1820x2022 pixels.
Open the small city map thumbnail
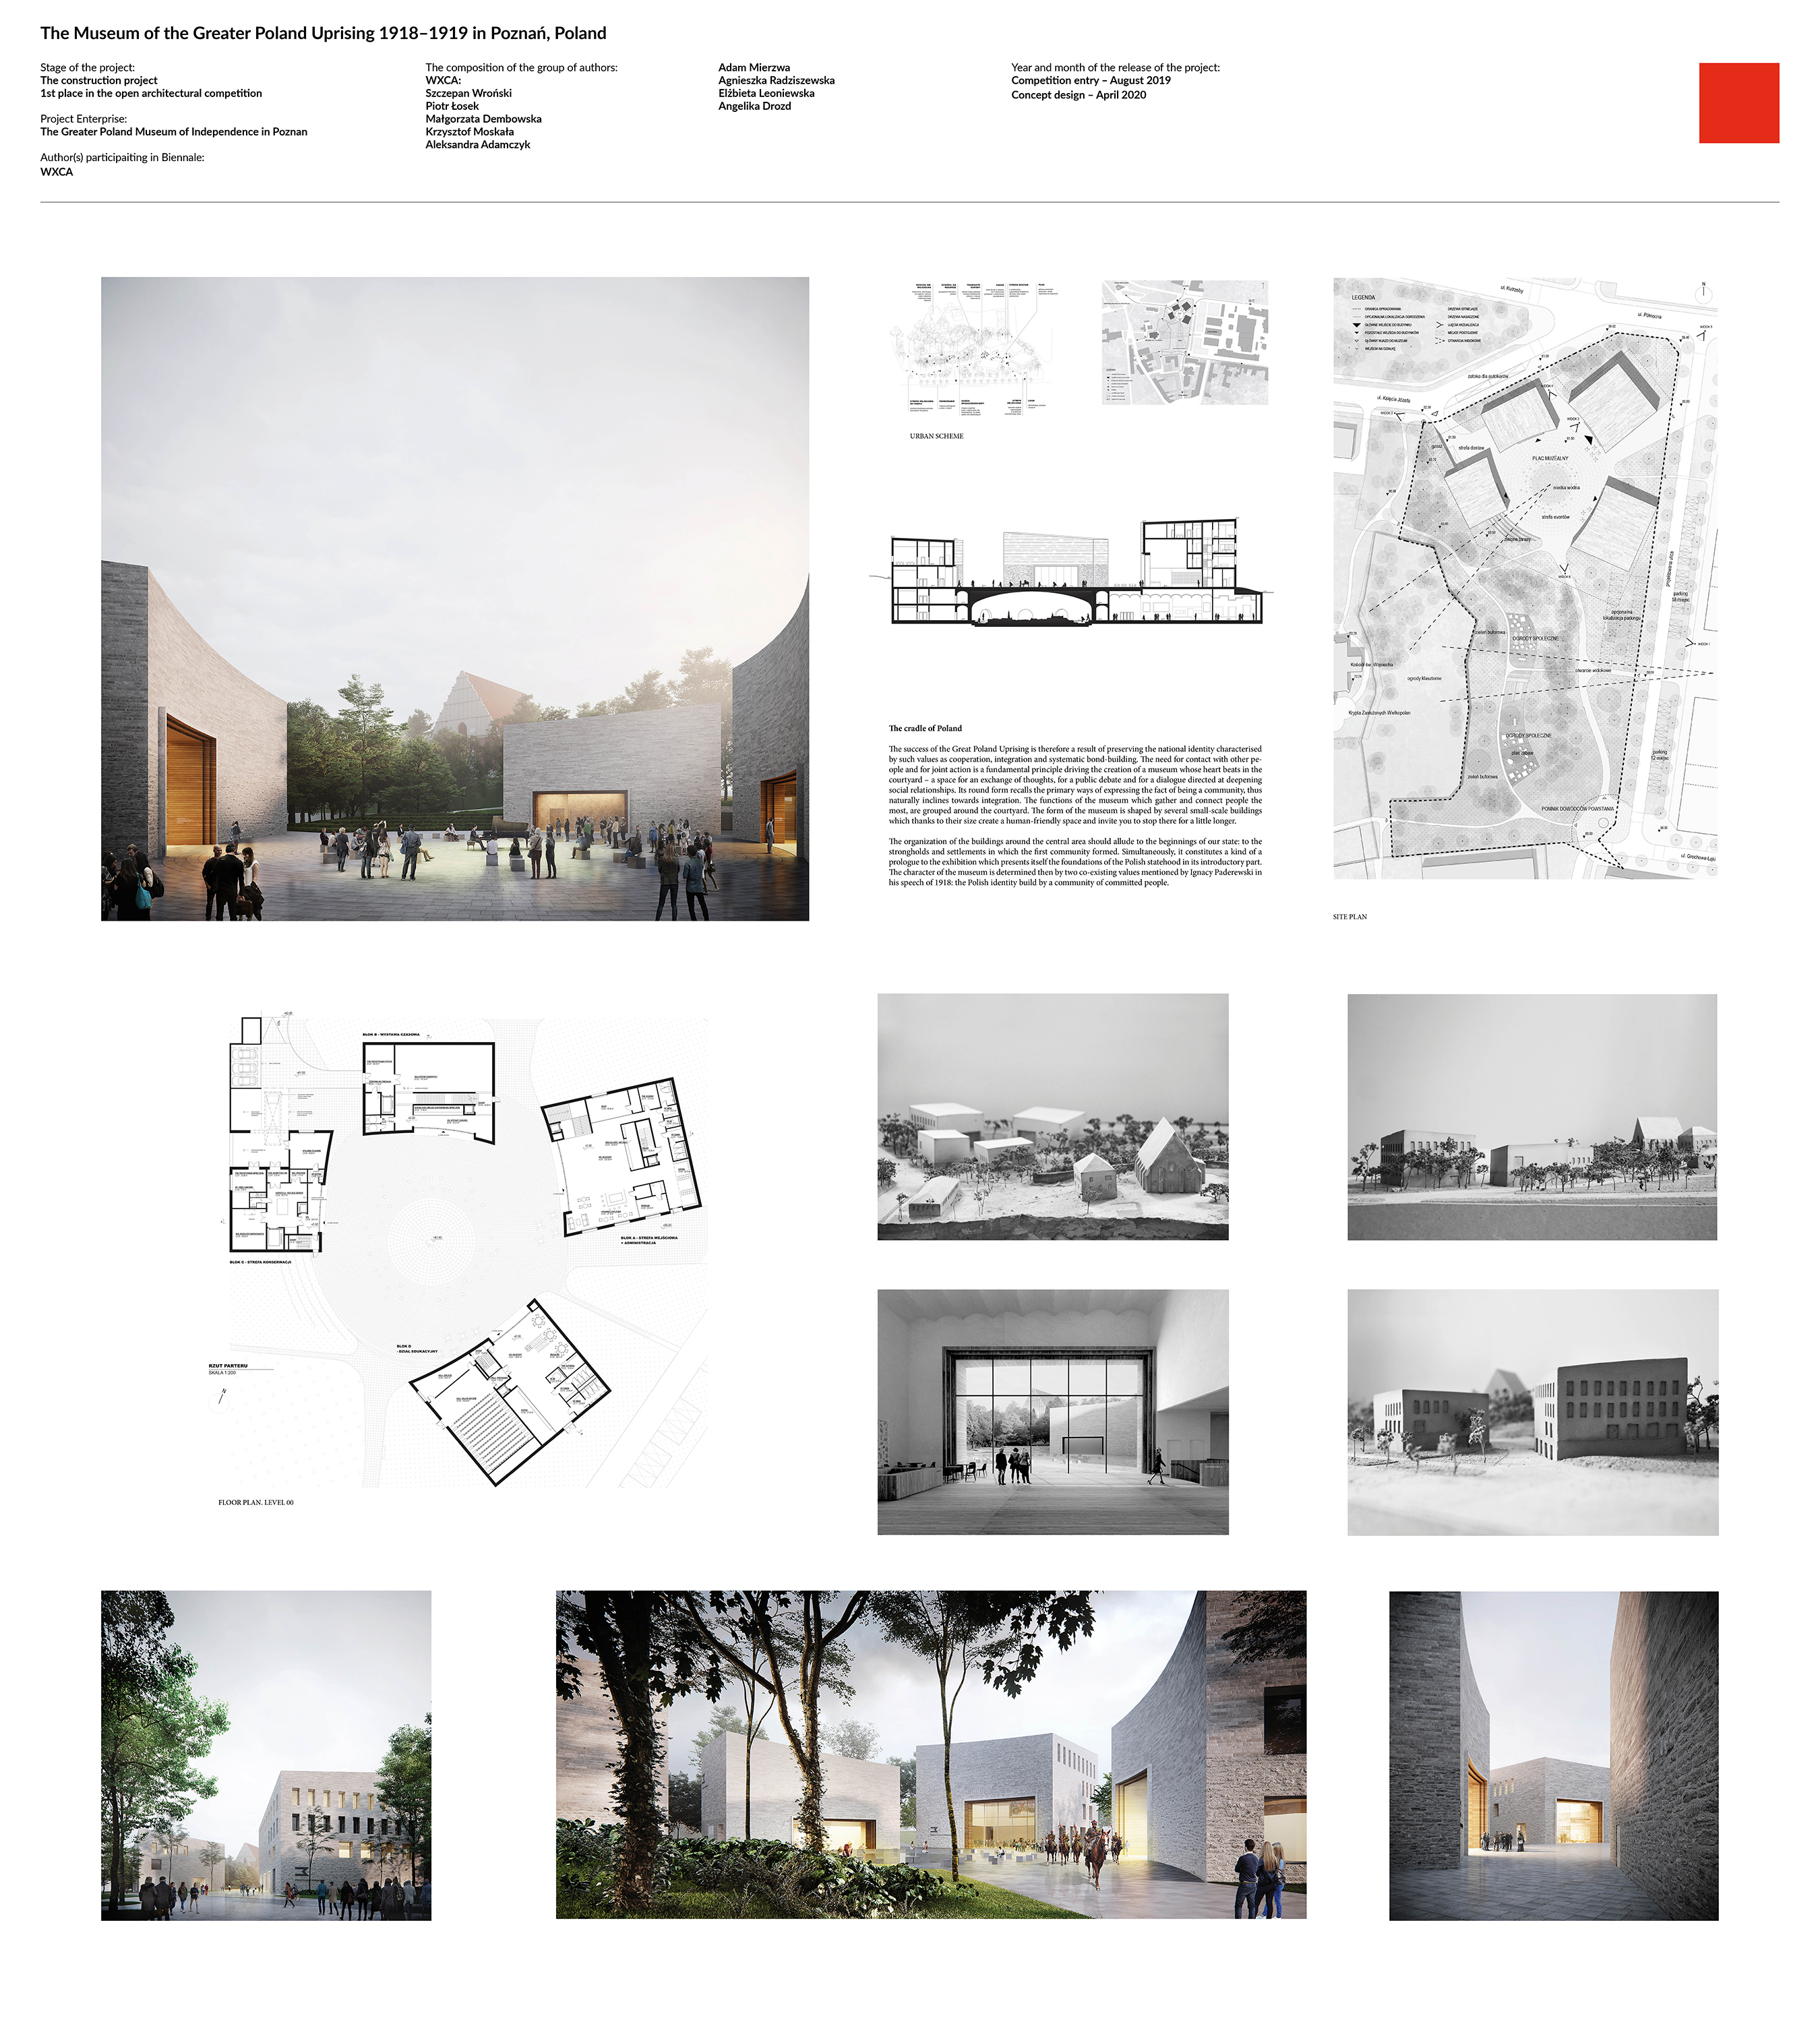tap(1185, 342)
